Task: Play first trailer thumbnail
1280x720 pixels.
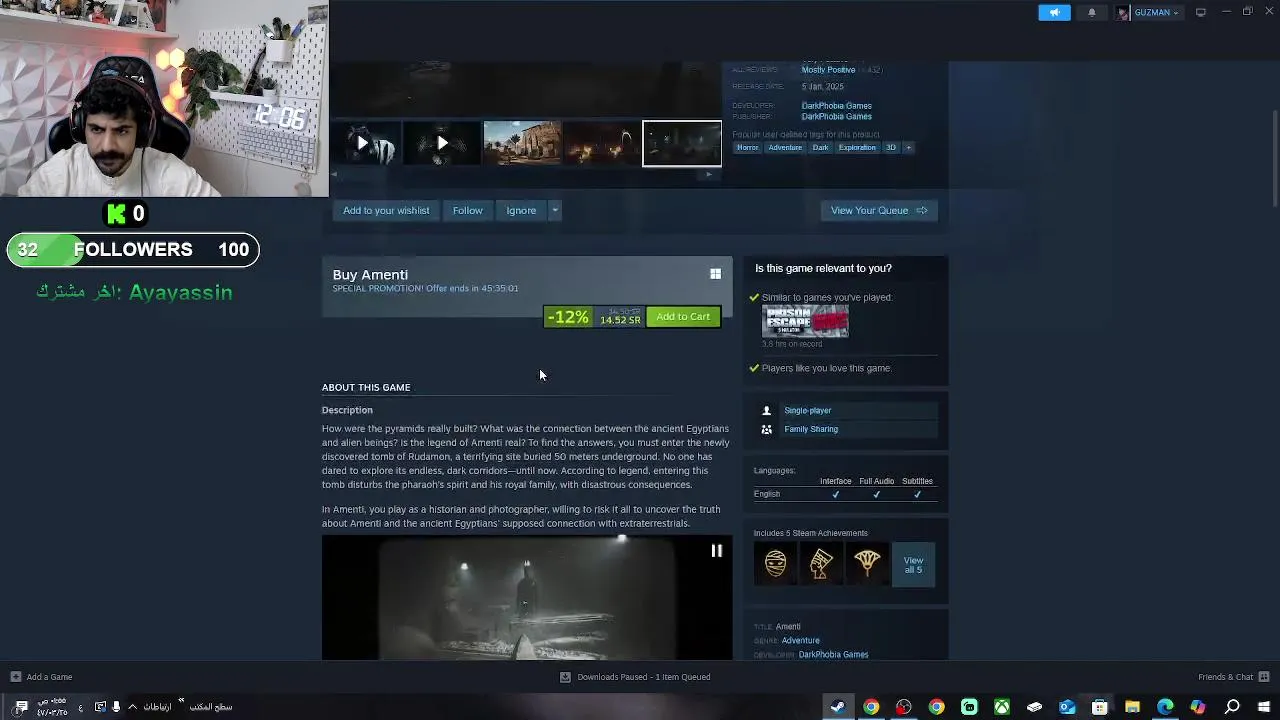Action: (x=362, y=143)
